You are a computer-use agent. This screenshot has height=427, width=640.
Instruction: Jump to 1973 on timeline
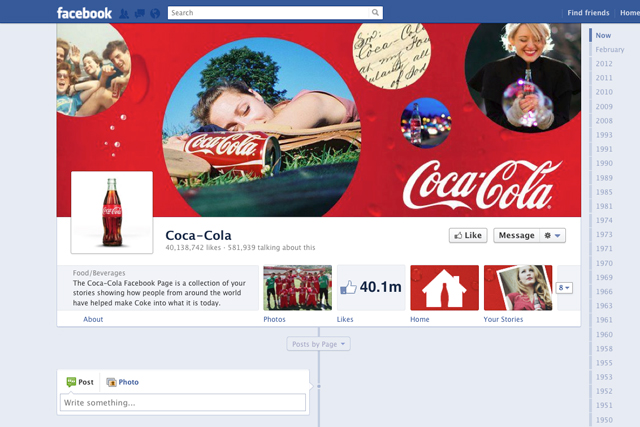tap(604, 235)
